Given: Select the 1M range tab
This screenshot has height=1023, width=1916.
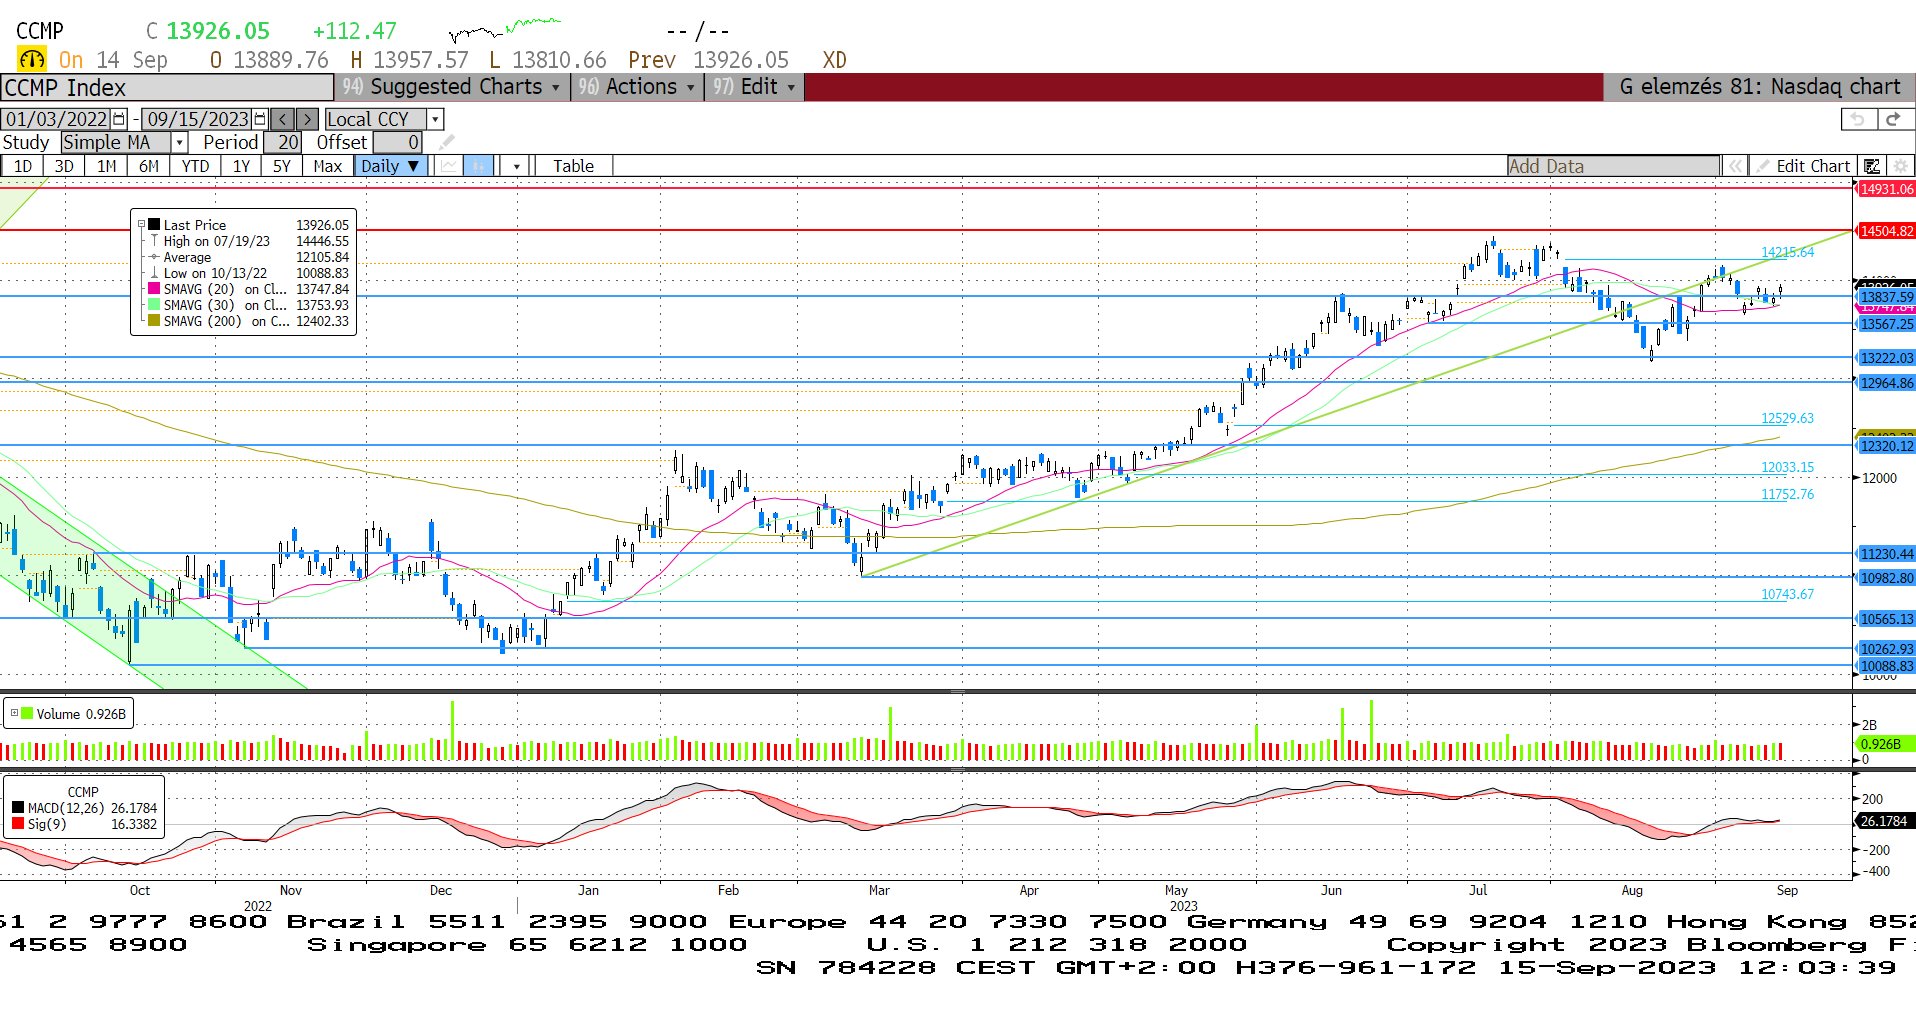Looking at the screenshot, I should click(106, 166).
